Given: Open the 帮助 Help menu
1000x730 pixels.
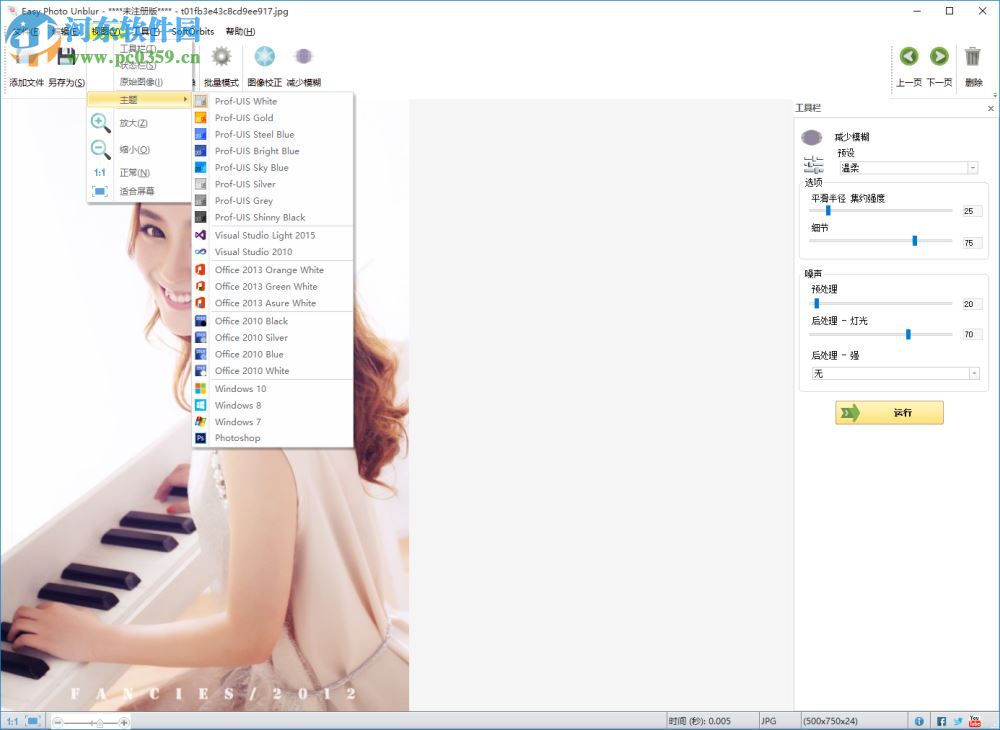Looking at the screenshot, I should [239, 31].
